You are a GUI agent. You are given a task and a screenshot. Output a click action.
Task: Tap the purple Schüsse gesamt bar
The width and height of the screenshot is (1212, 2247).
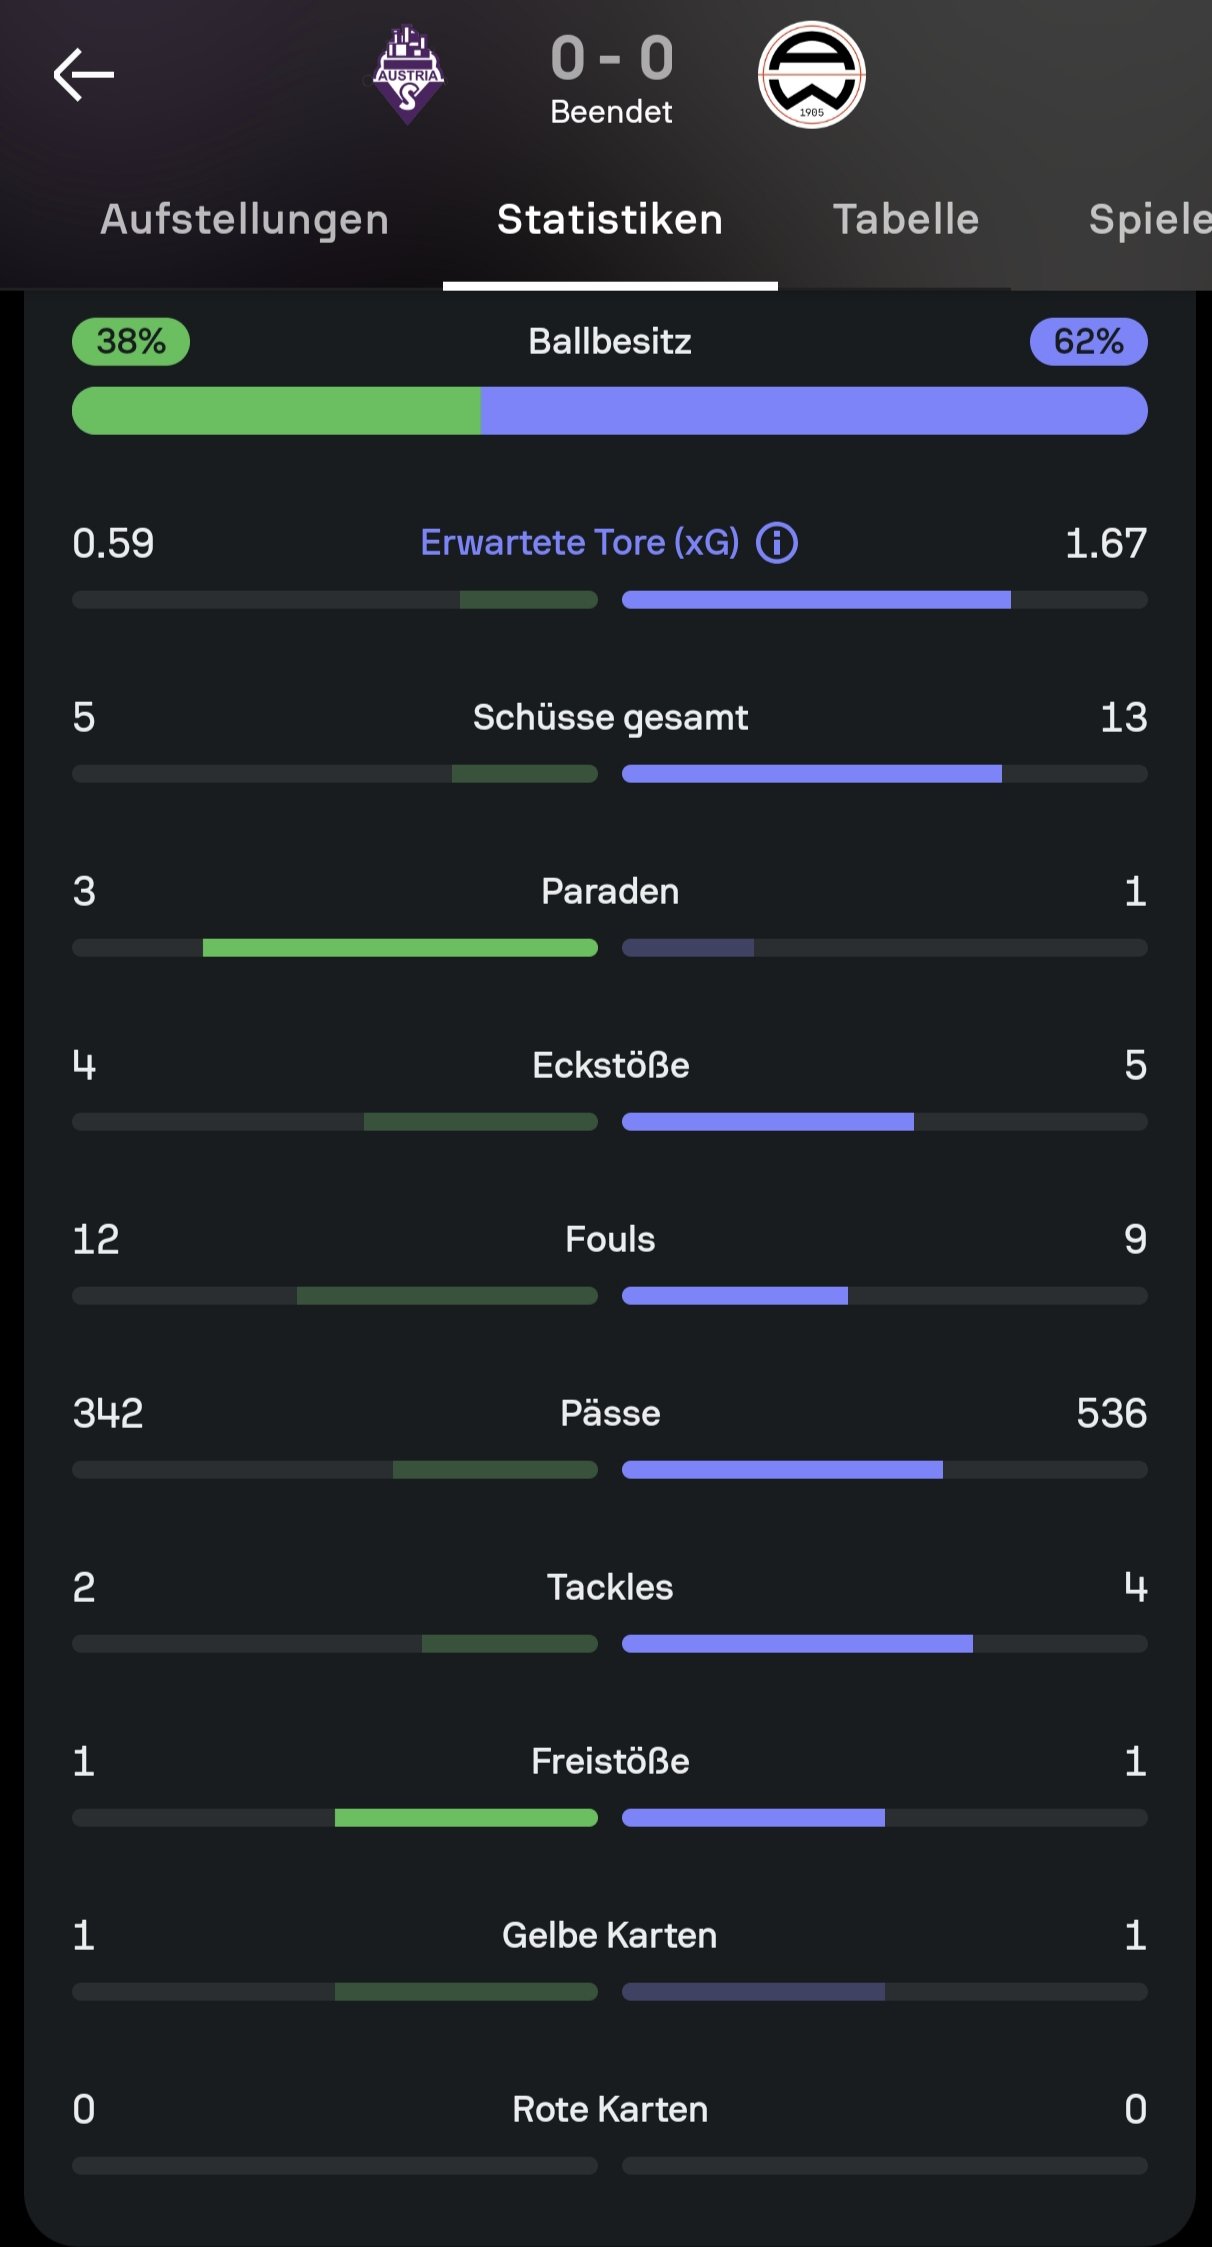click(x=811, y=774)
